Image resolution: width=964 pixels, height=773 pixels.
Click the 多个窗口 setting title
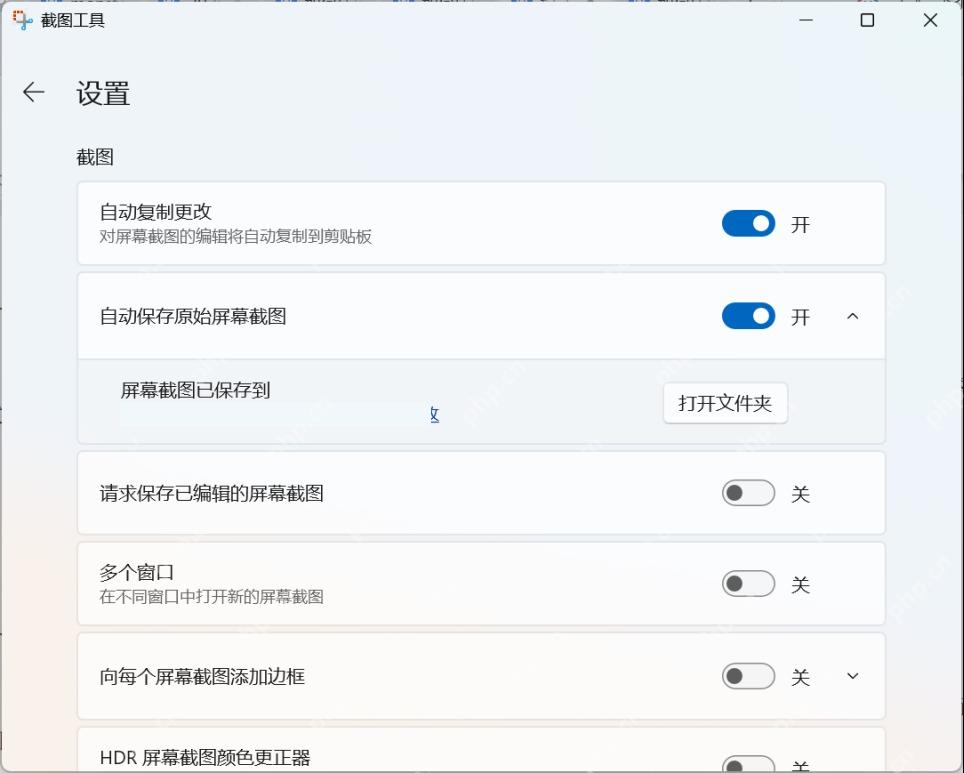tap(136, 573)
